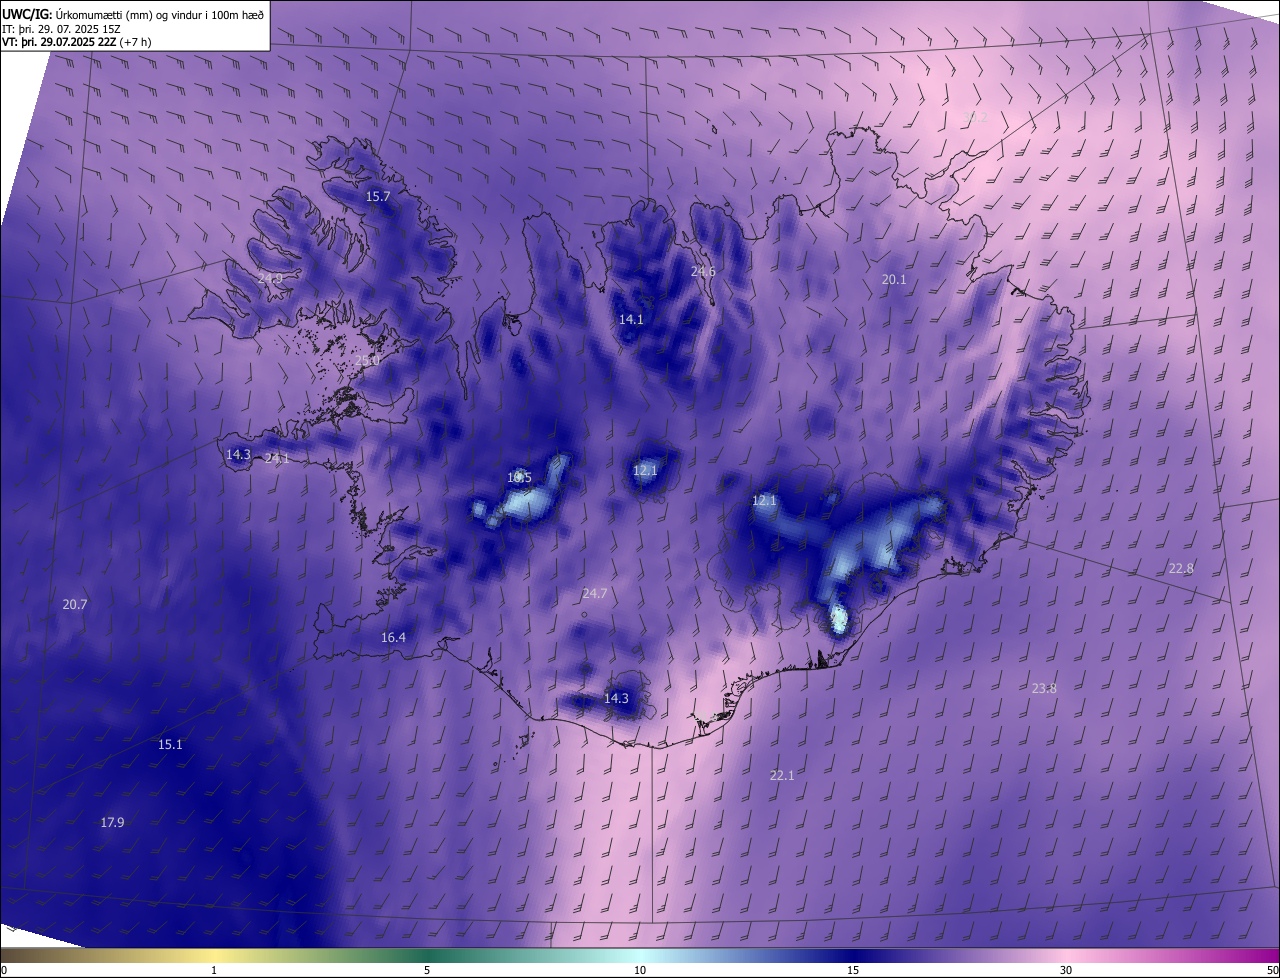The image size is (1280, 978).
Task: Click the 15.7 value in the Westfjords
Action: pyautogui.click(x=378, y=197)
